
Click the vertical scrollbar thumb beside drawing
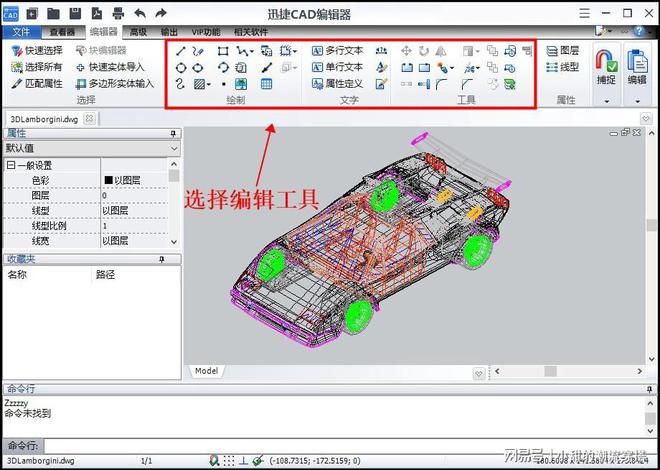pyautogui.click(x=652, y=225)
